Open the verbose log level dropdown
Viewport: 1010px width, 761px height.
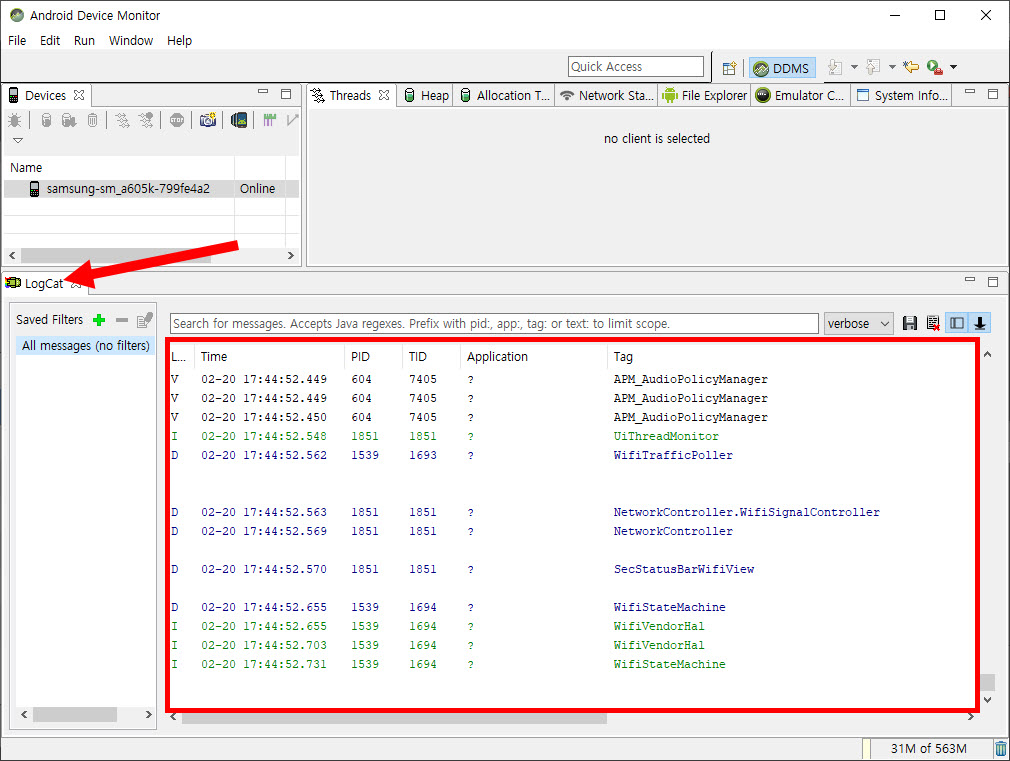pyautogui.click(x=858, y=323)
